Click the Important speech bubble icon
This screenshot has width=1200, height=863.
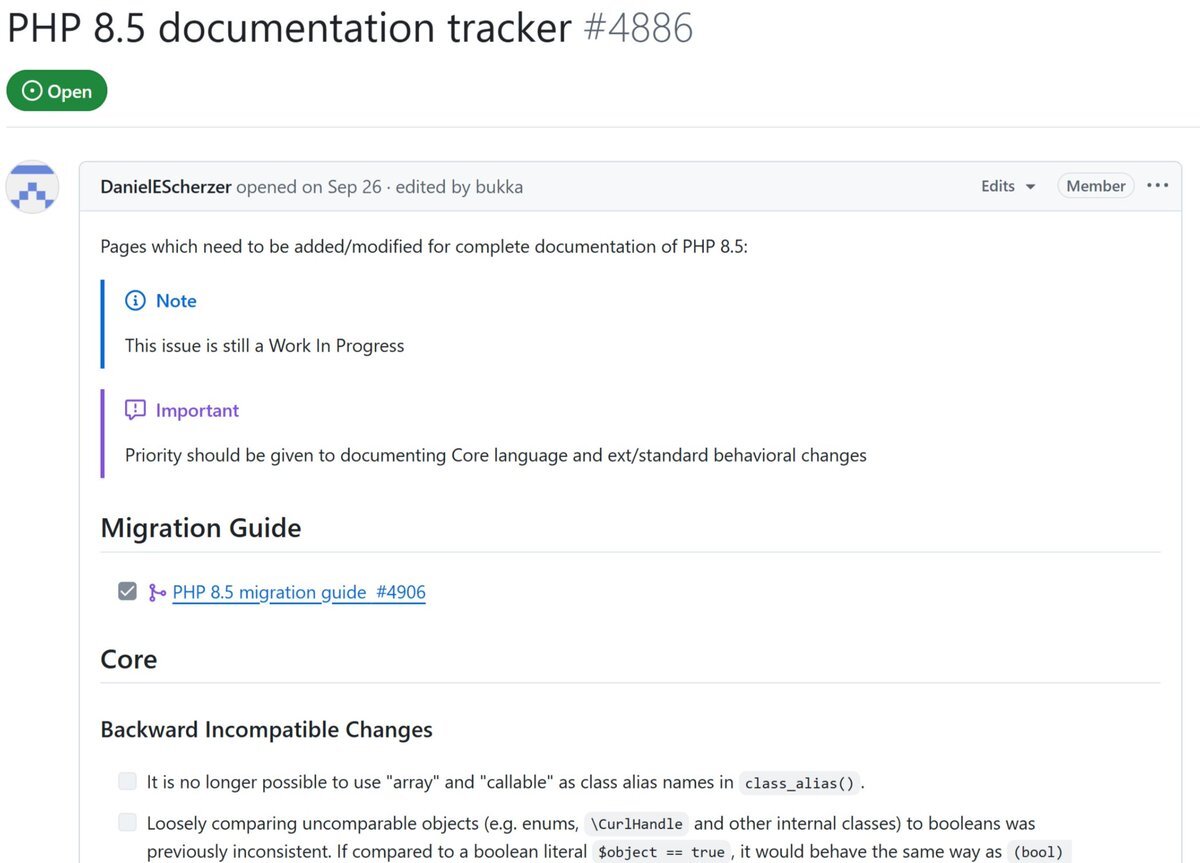135,410
